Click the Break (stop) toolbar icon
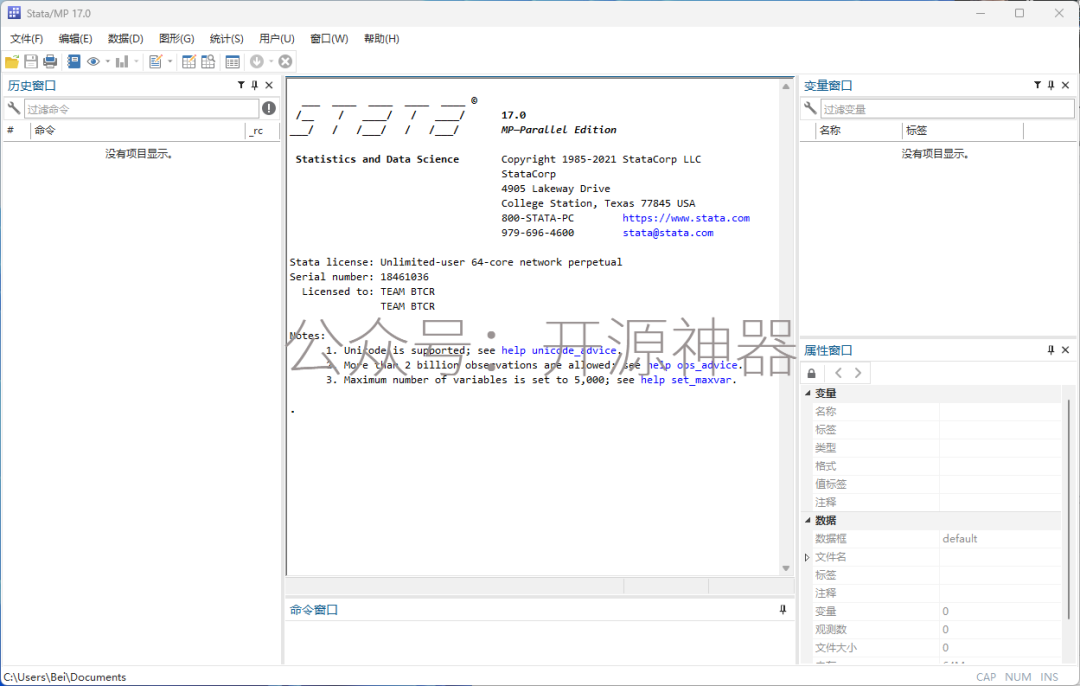 [285, 62]
